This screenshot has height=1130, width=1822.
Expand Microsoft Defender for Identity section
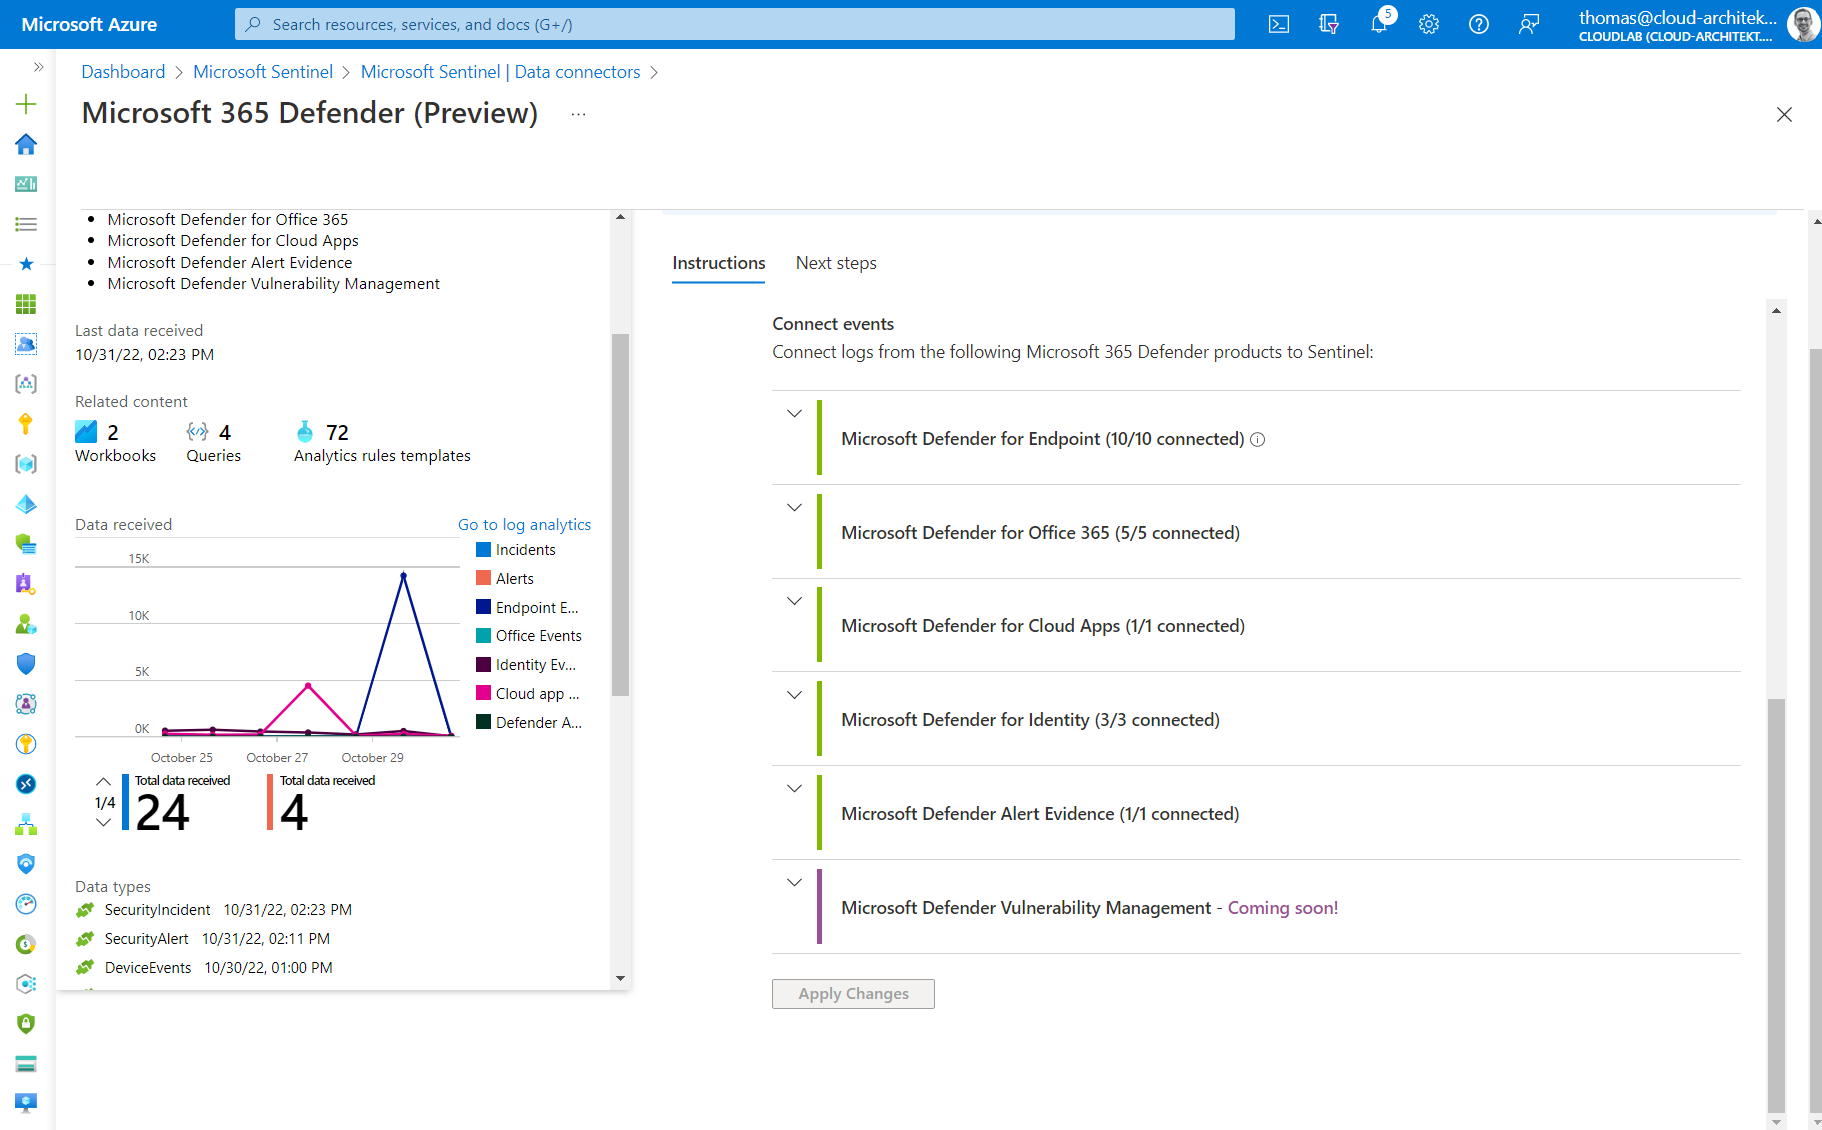click(x=794, y=695)
